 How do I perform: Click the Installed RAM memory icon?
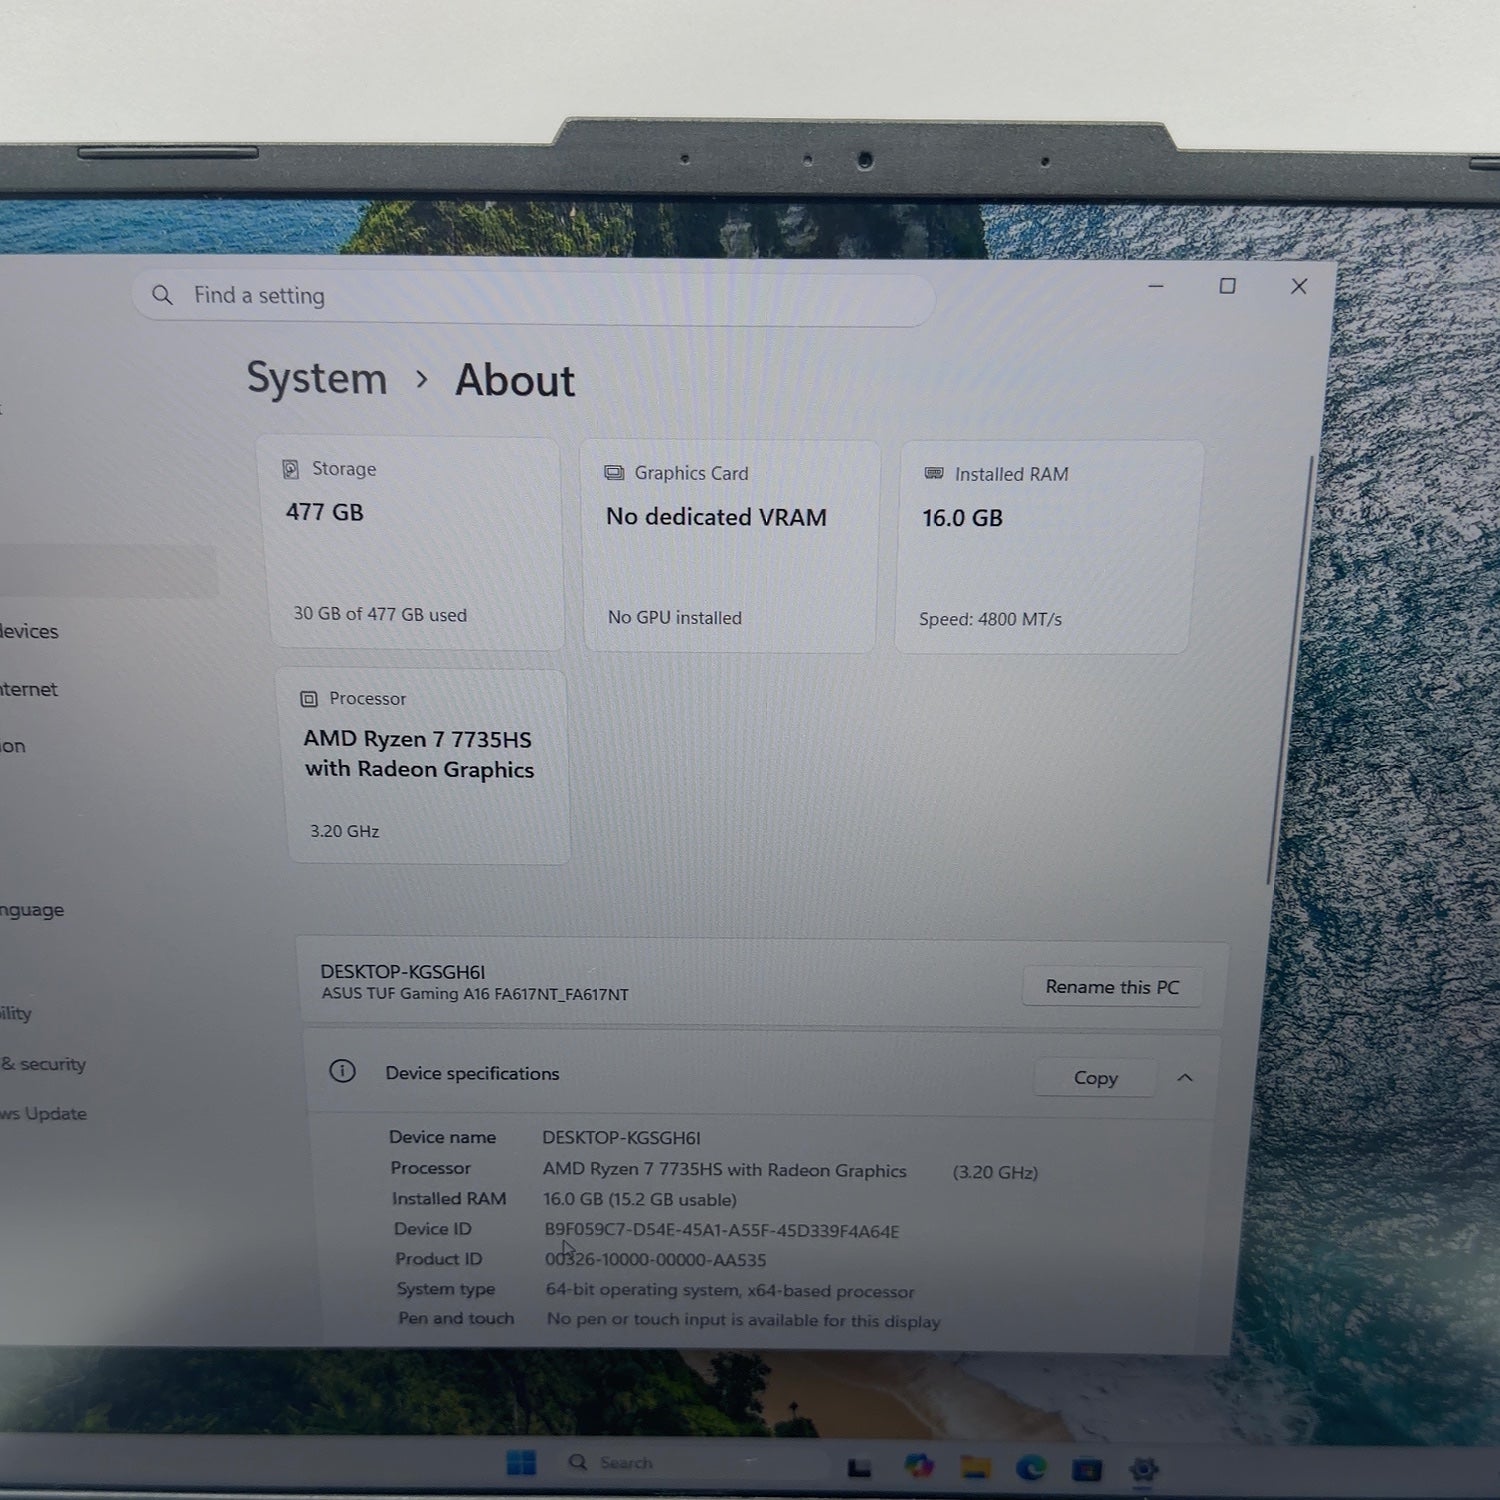[x=934, y=473]
